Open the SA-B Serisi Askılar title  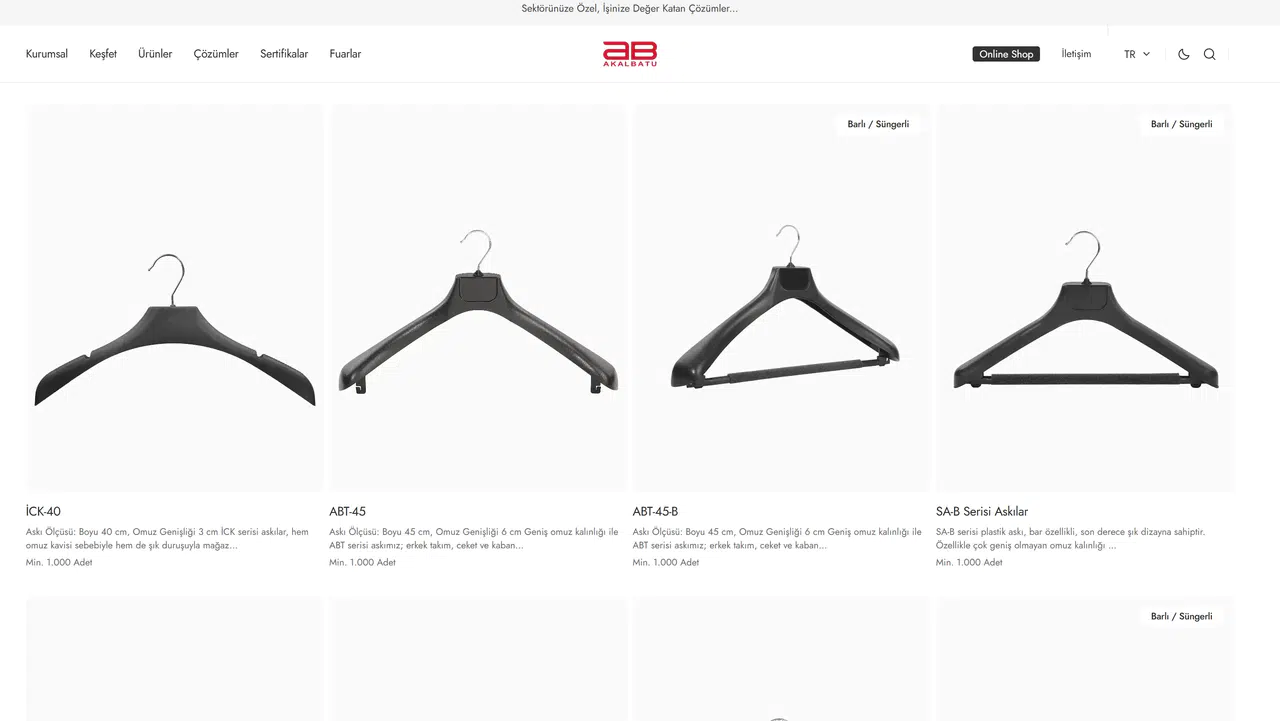982,511
